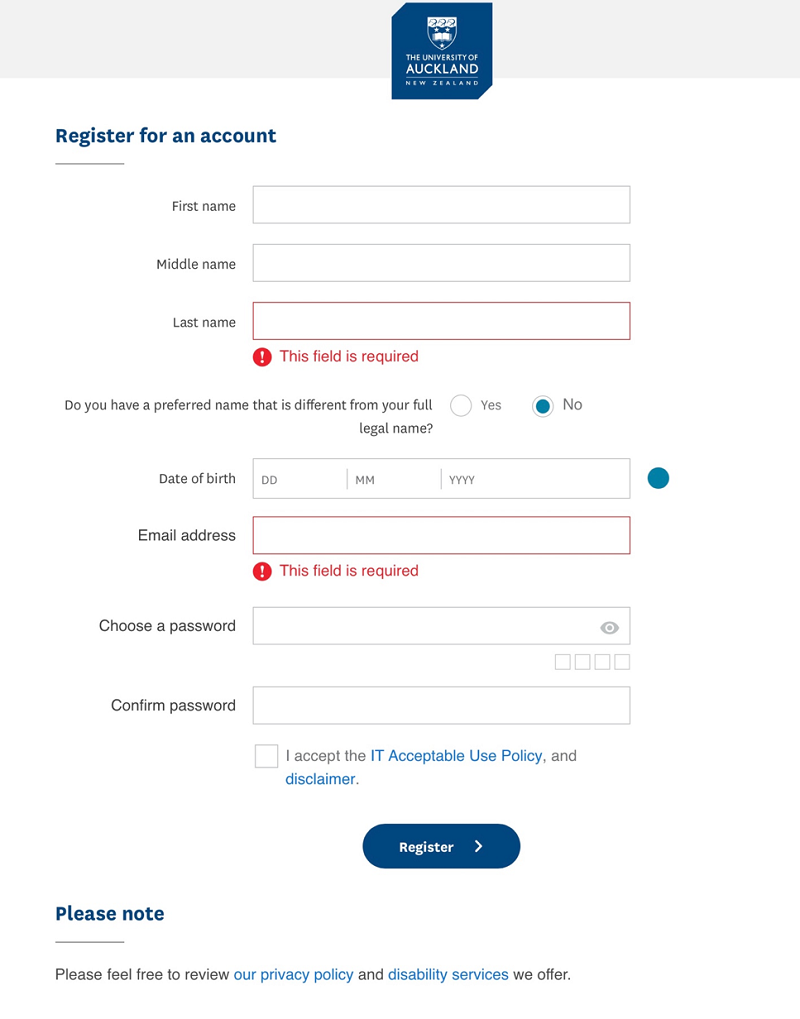
Task: Click the Last name error icon
Action: point(262,357)
